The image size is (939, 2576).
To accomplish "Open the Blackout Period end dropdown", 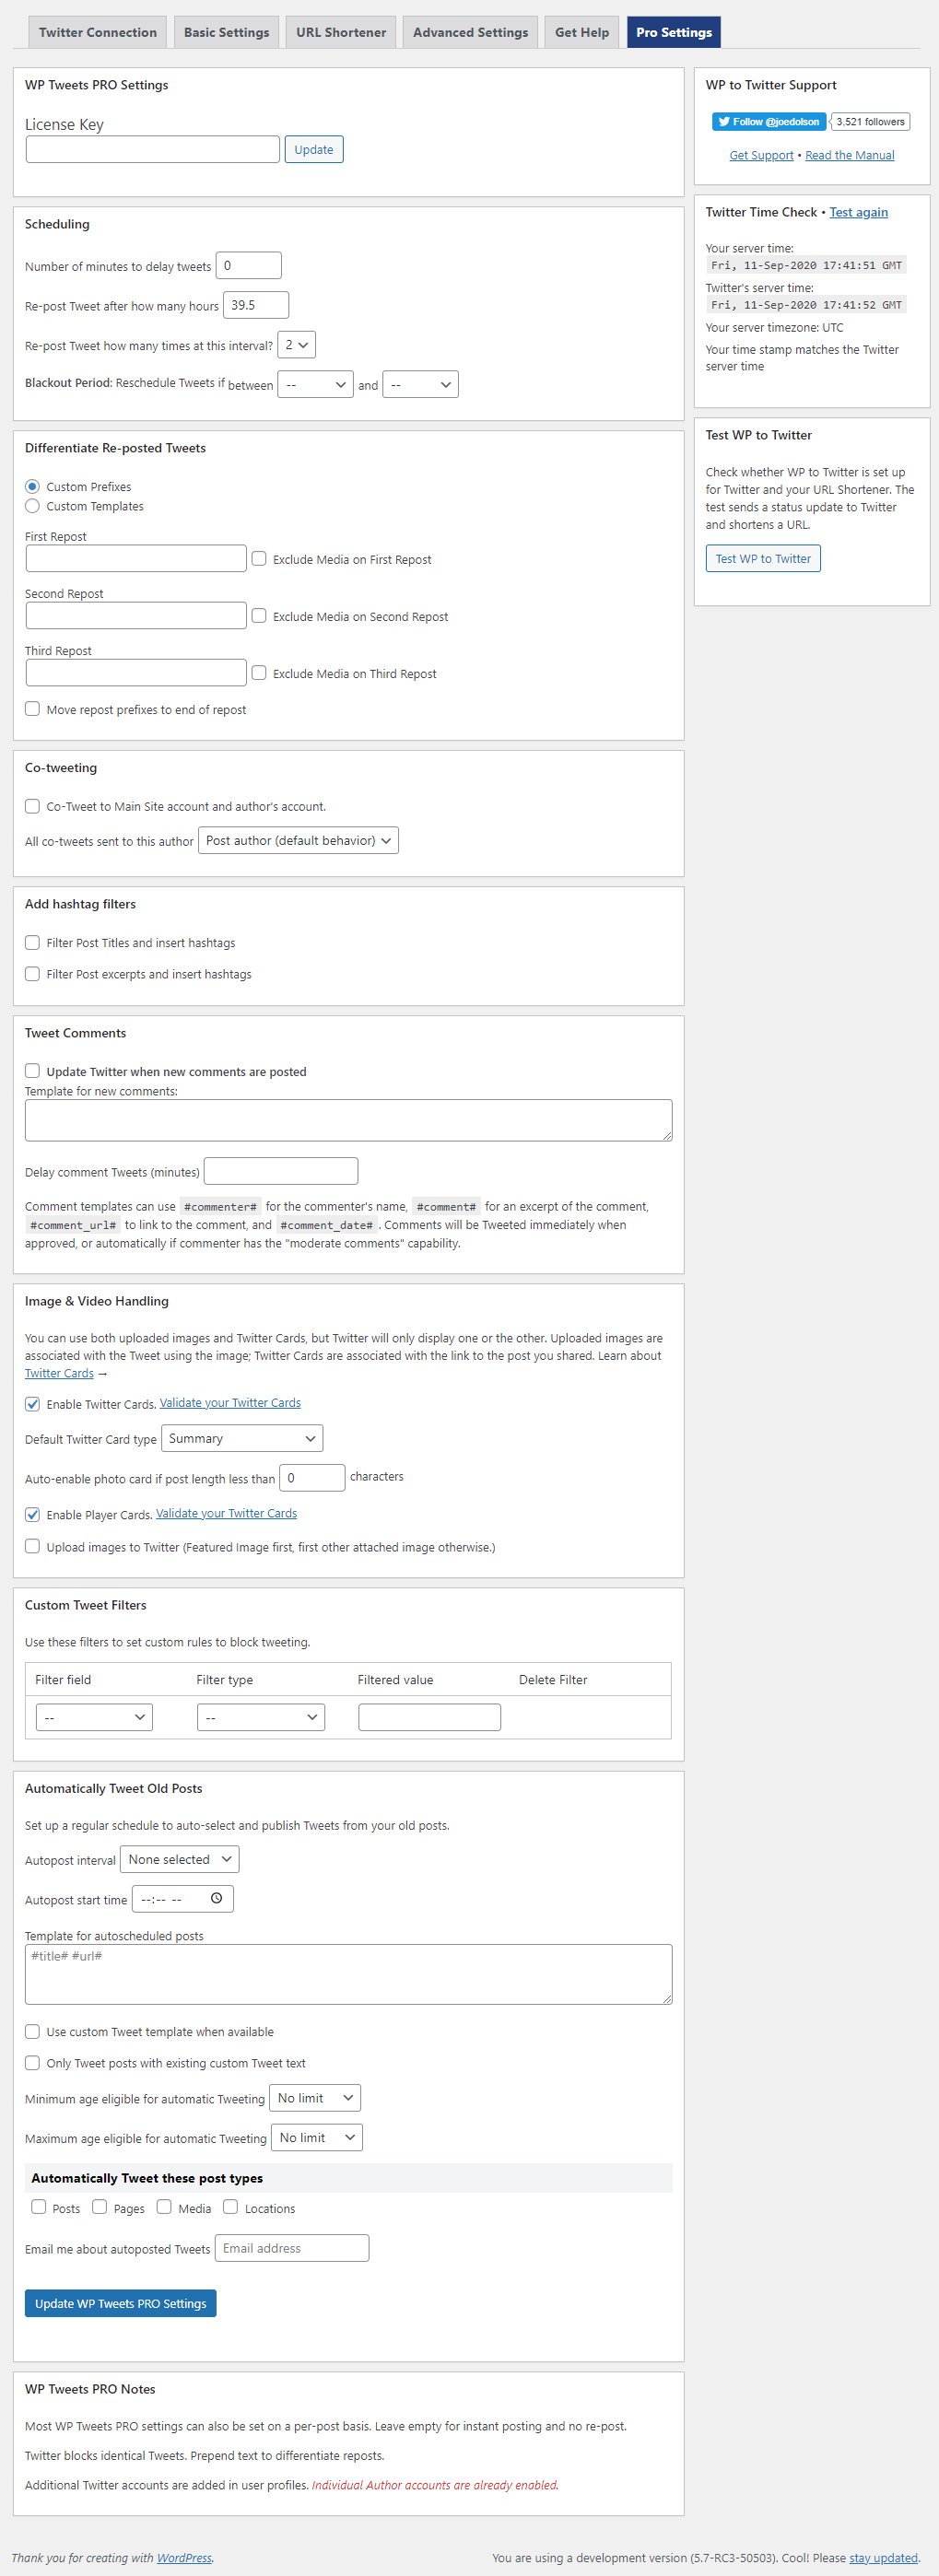I will tap(420, 385).
